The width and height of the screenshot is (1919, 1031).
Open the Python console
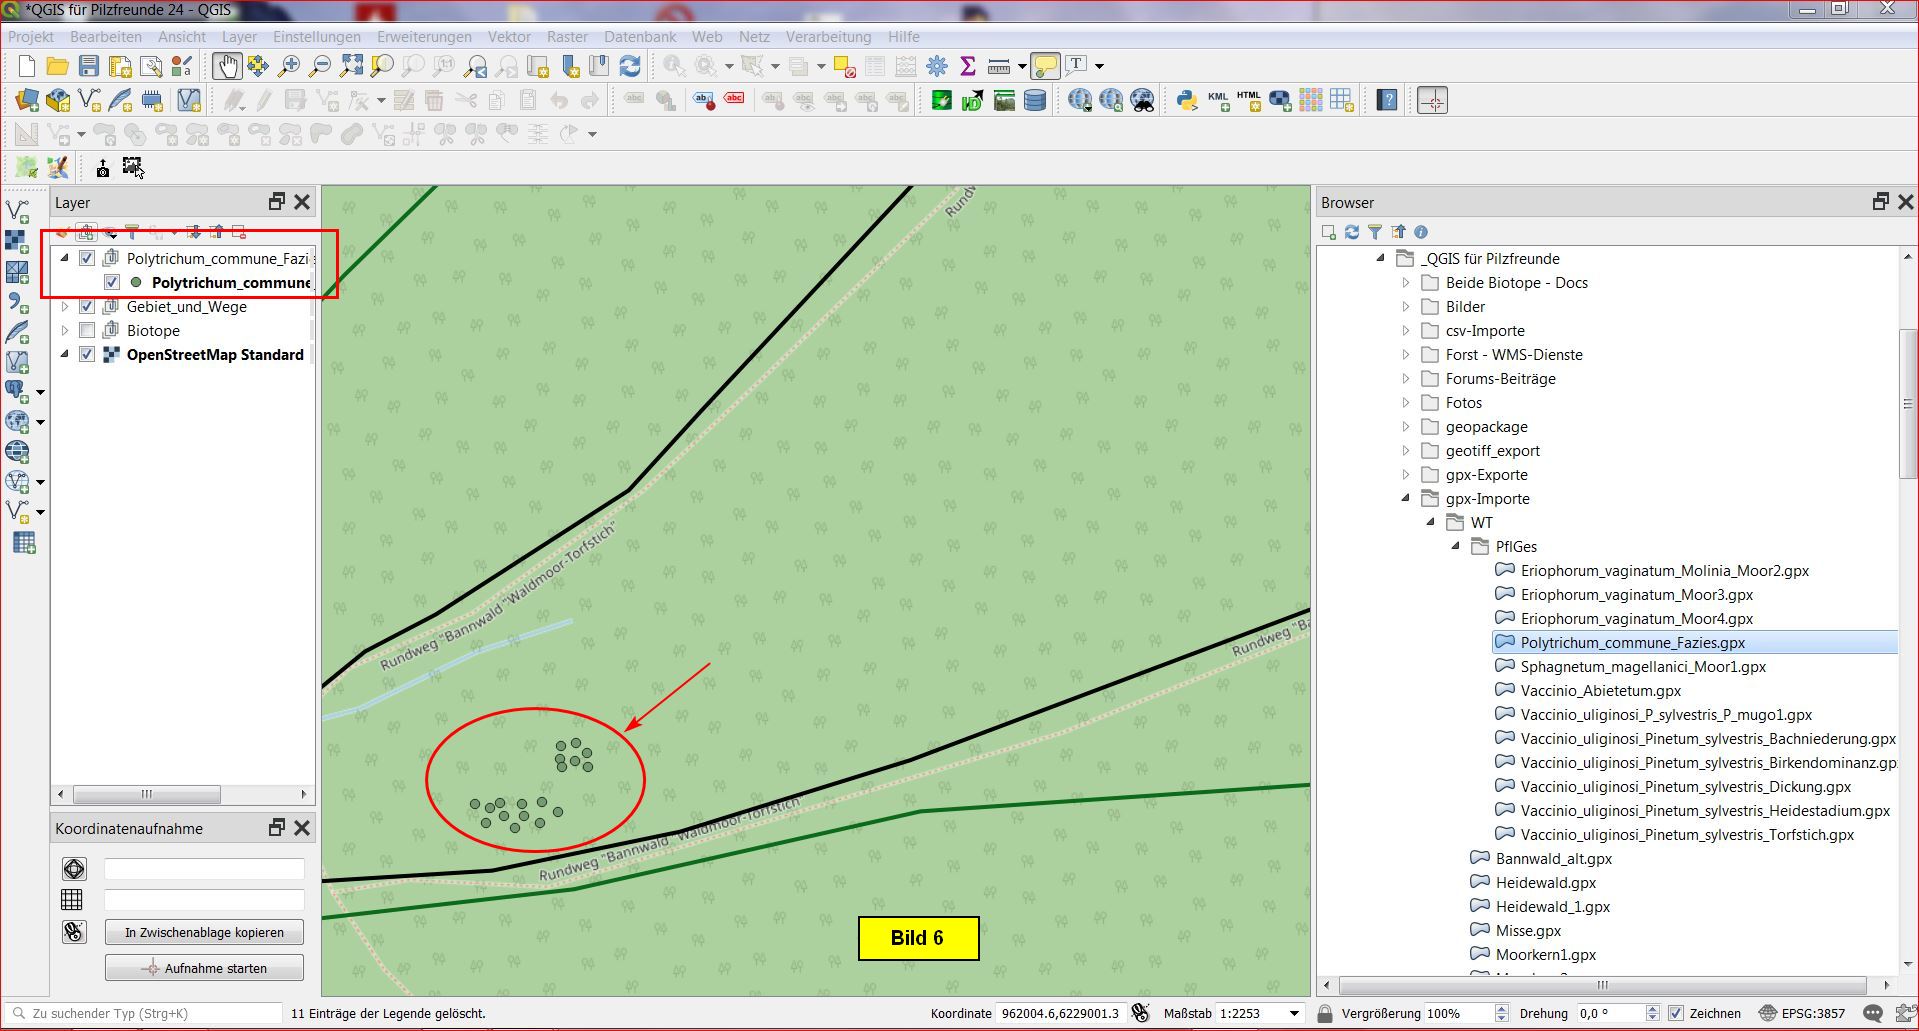pos(1187,100)
